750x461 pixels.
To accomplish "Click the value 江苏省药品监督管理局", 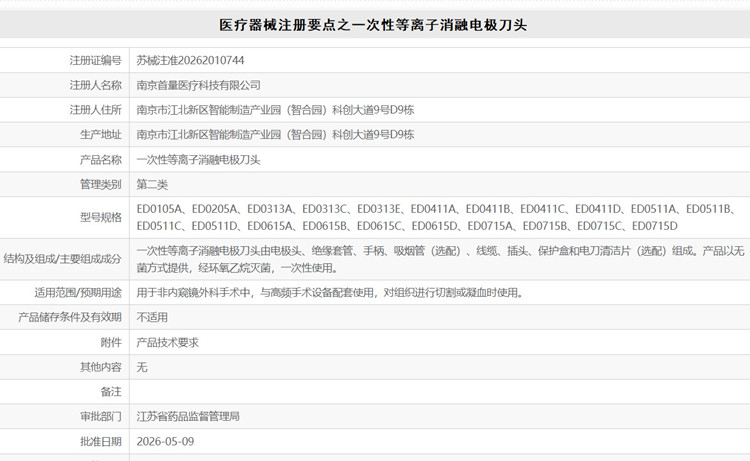I will coord(188,417).
